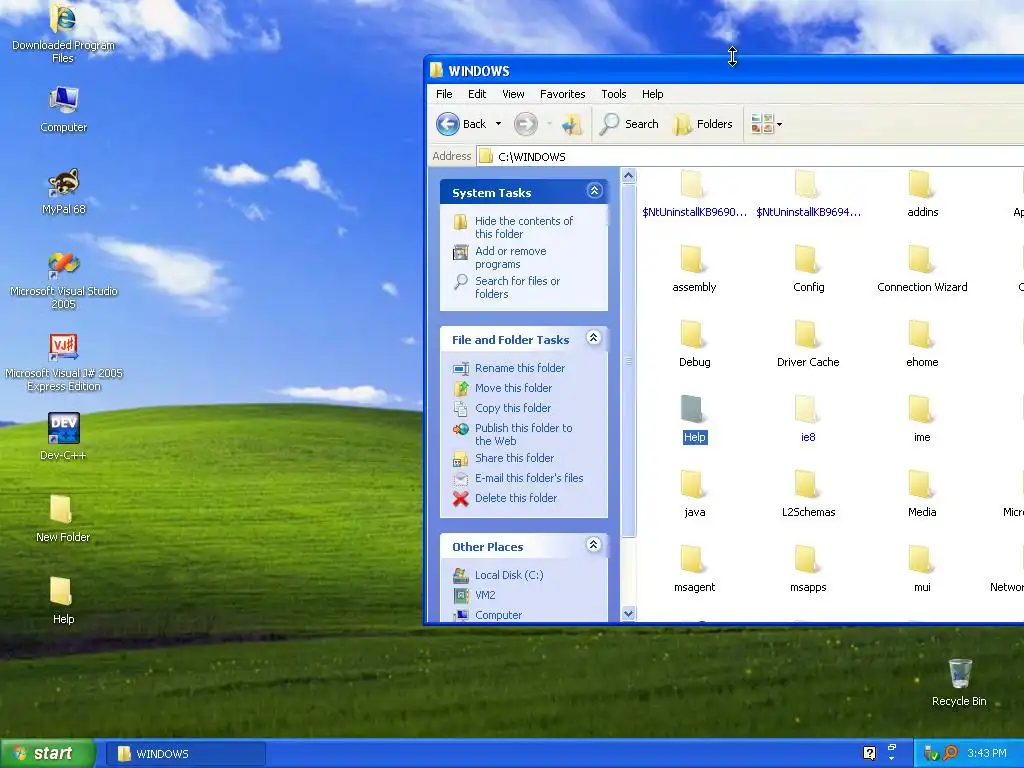Open the Search pane
This screenshot has width=1024, height=768.
pyautogui.click(x=630, y=124)
